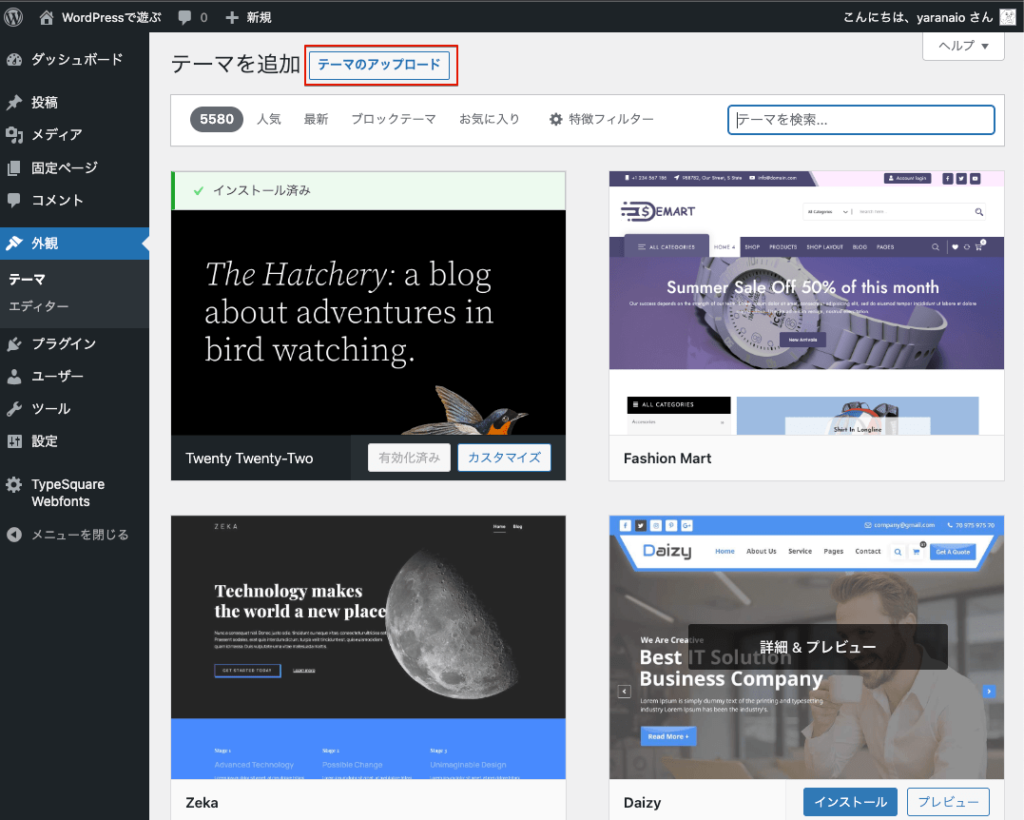Screen dimensions: 1024x820
Task: Open メディア library menu
Action: 74,134
